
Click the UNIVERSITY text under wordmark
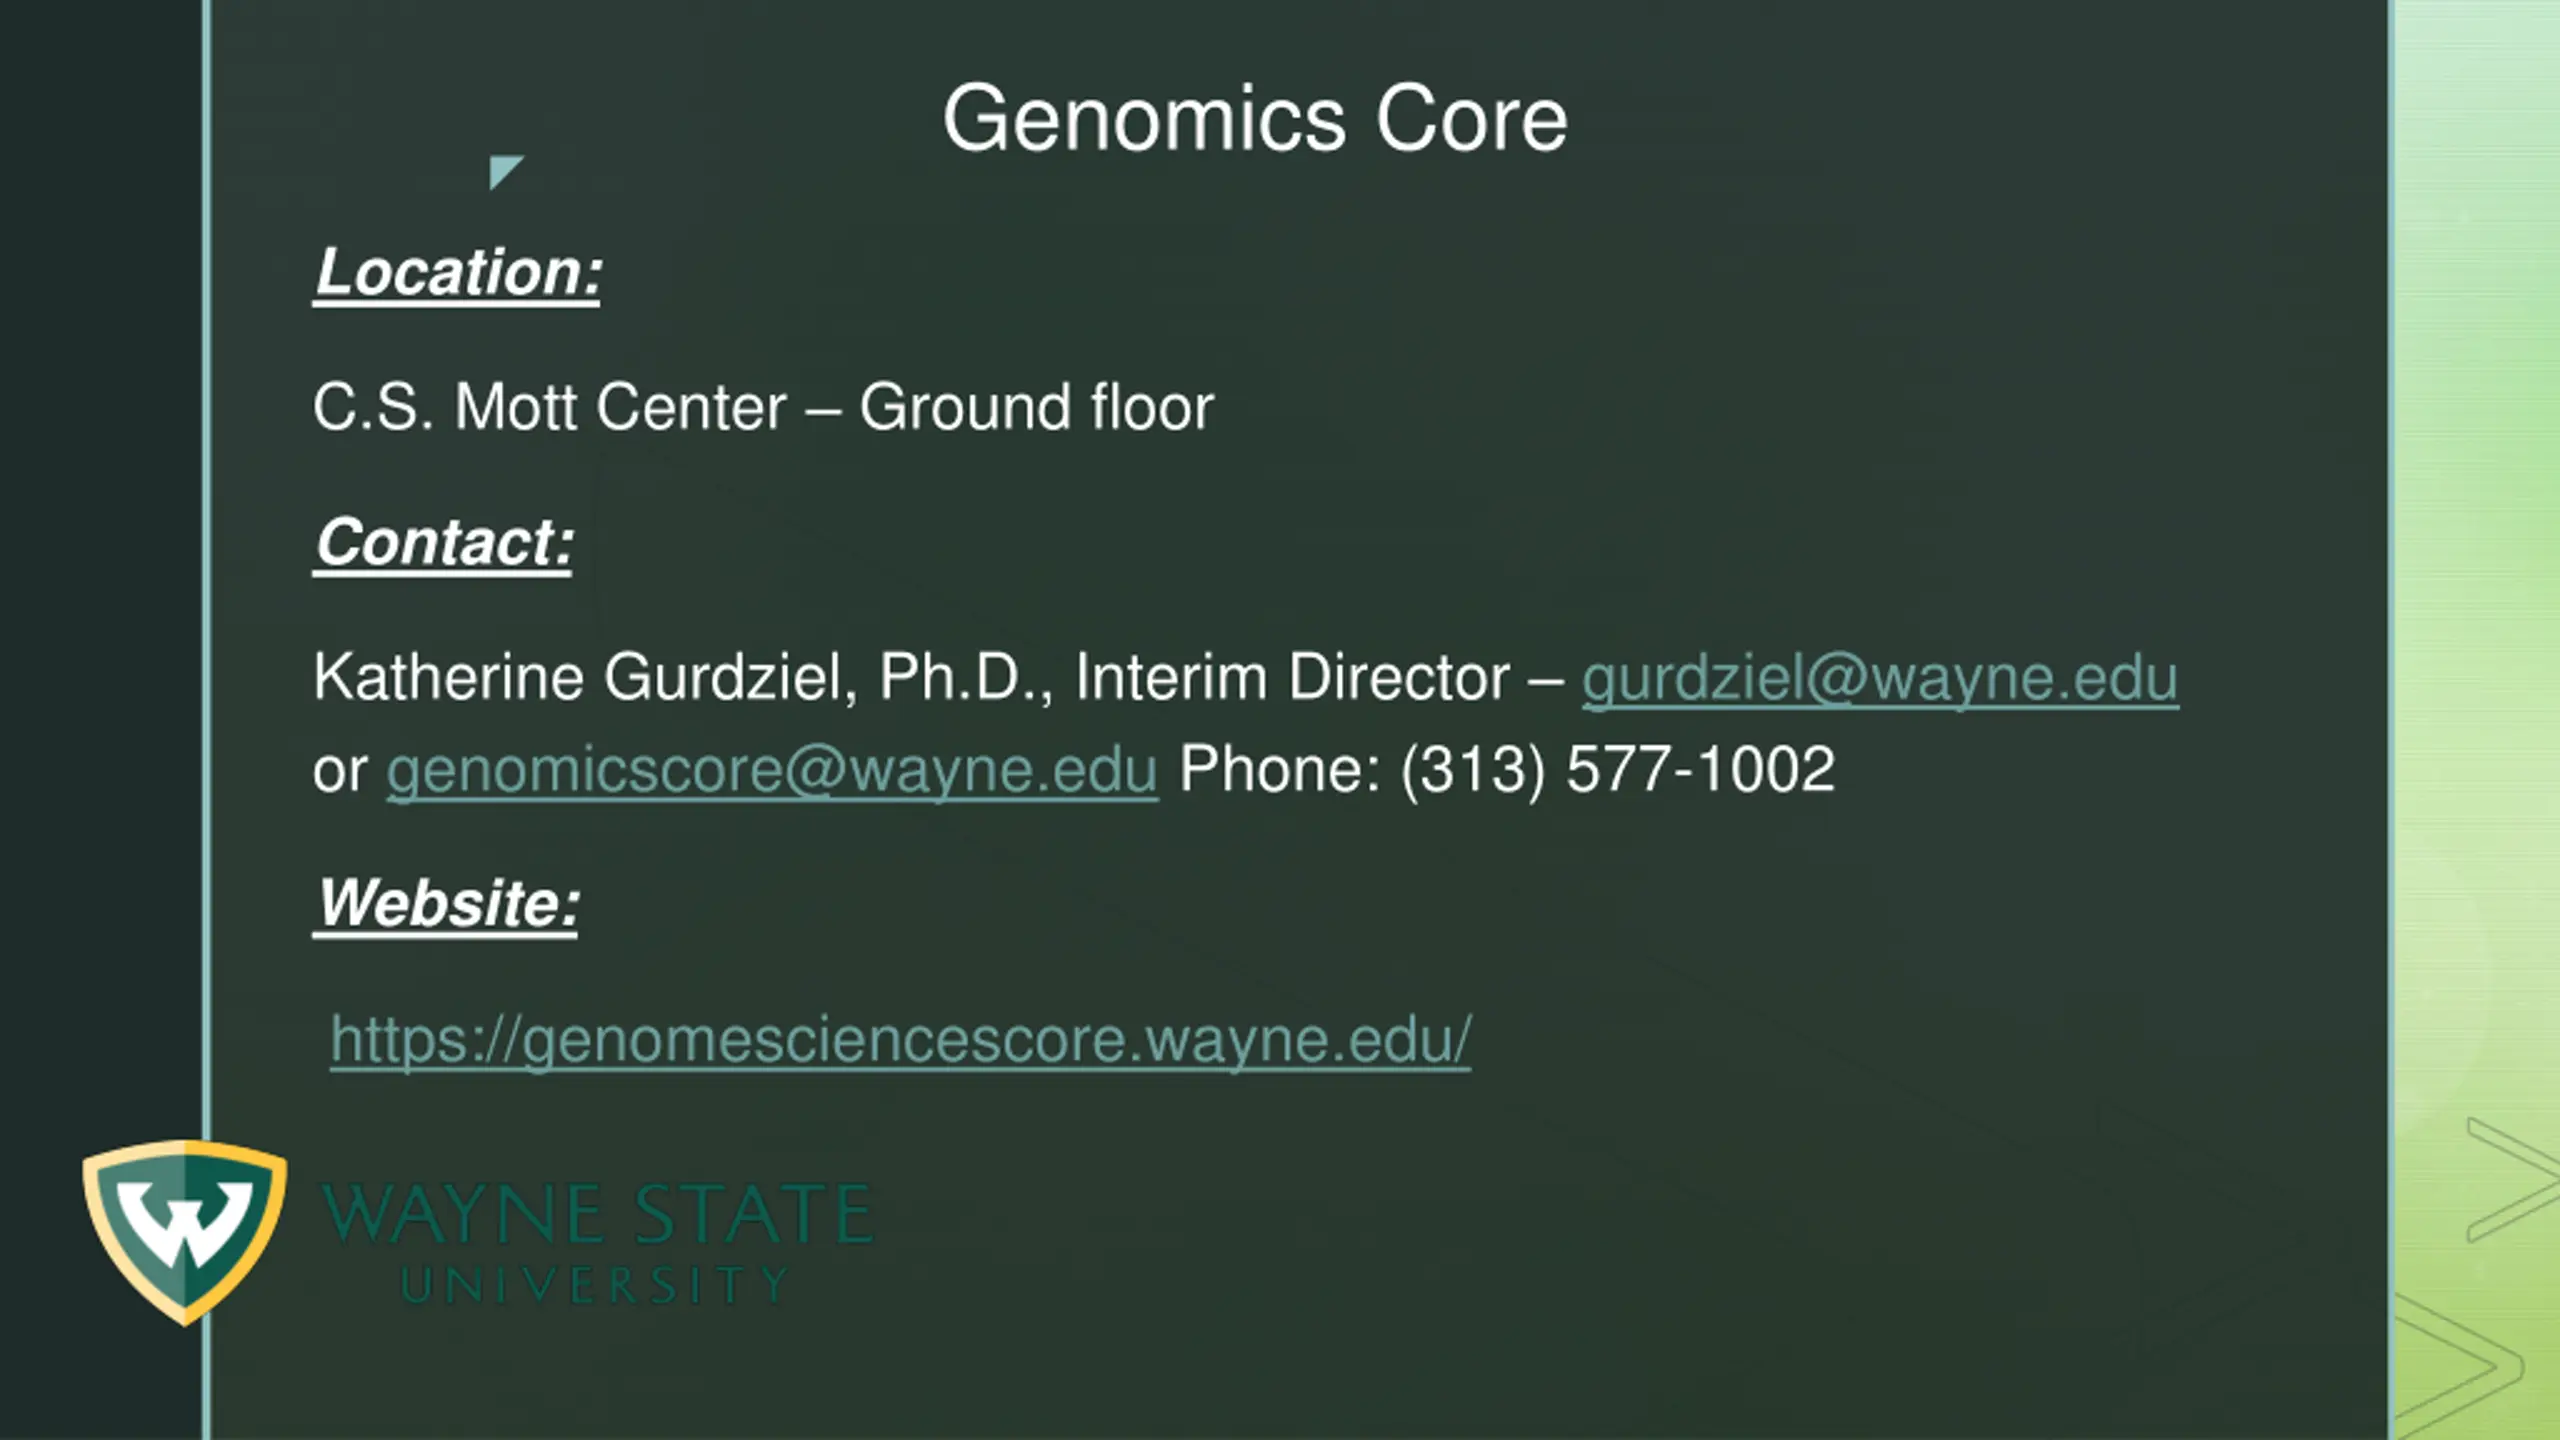tap(596, 1286)
